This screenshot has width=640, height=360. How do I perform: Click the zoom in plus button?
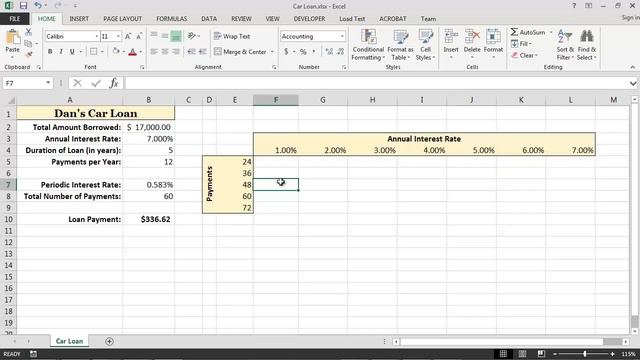click(x=612, y=354)
